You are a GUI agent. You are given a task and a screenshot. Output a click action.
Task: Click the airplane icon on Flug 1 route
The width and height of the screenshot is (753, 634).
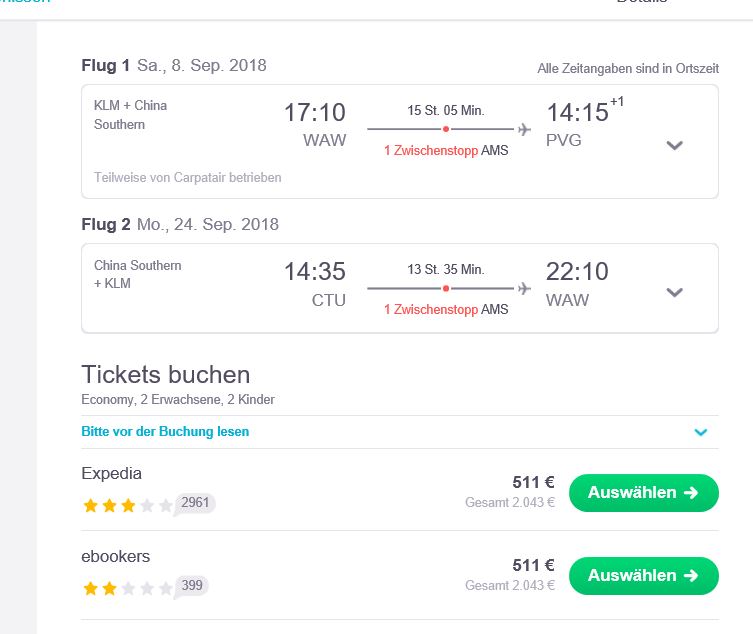coord(524,129)
